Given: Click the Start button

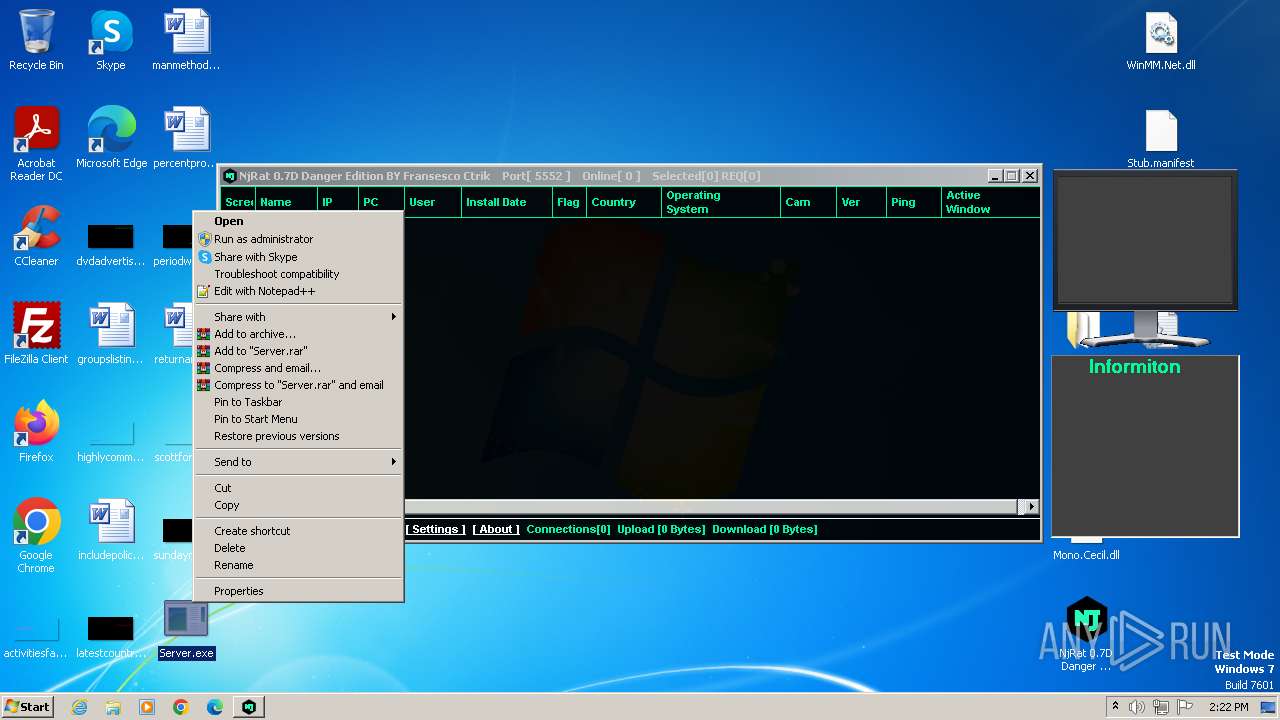Looking at the screenshot, I should click(28, 707).
